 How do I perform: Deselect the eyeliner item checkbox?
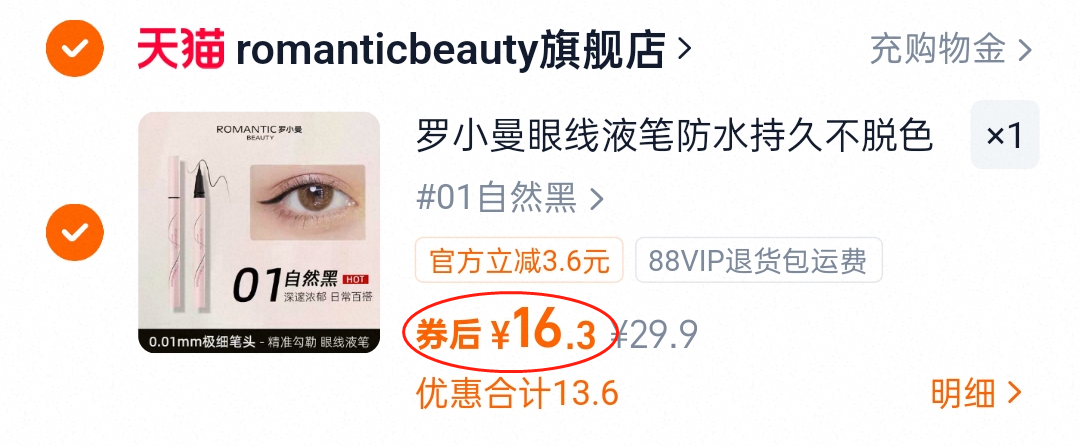[75, 232]
